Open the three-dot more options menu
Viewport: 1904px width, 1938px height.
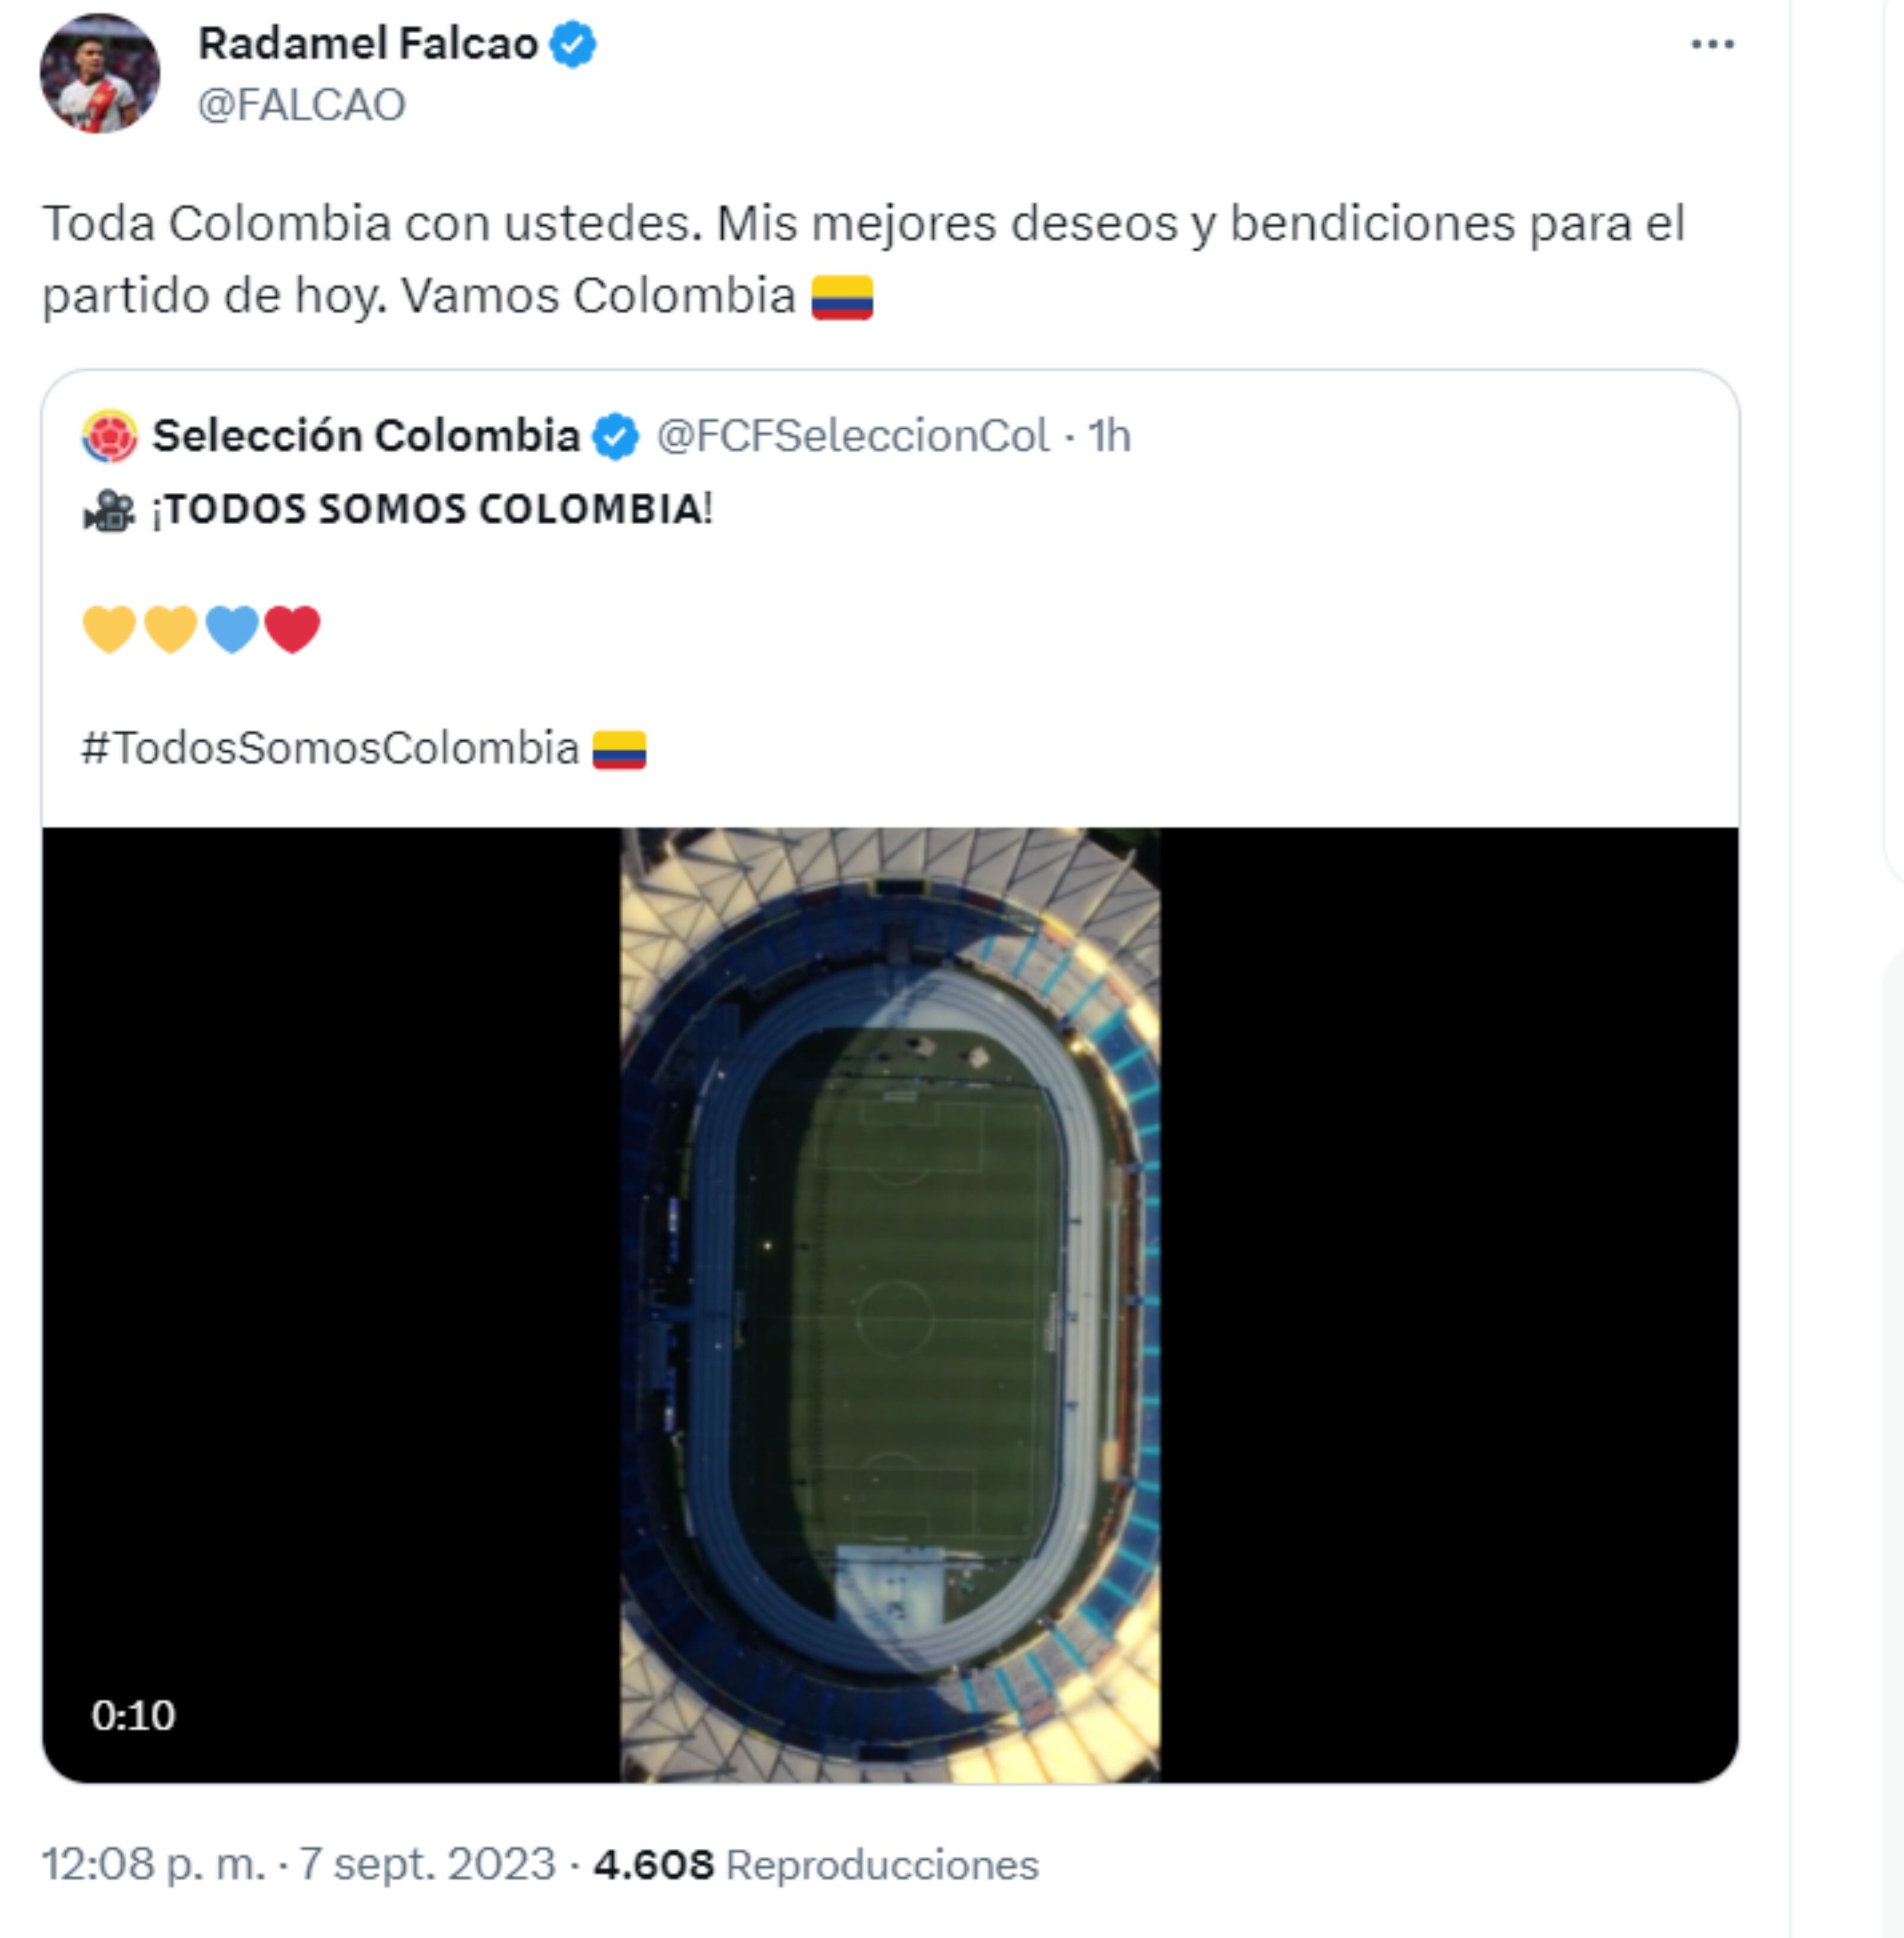[x=1711, y=45]
